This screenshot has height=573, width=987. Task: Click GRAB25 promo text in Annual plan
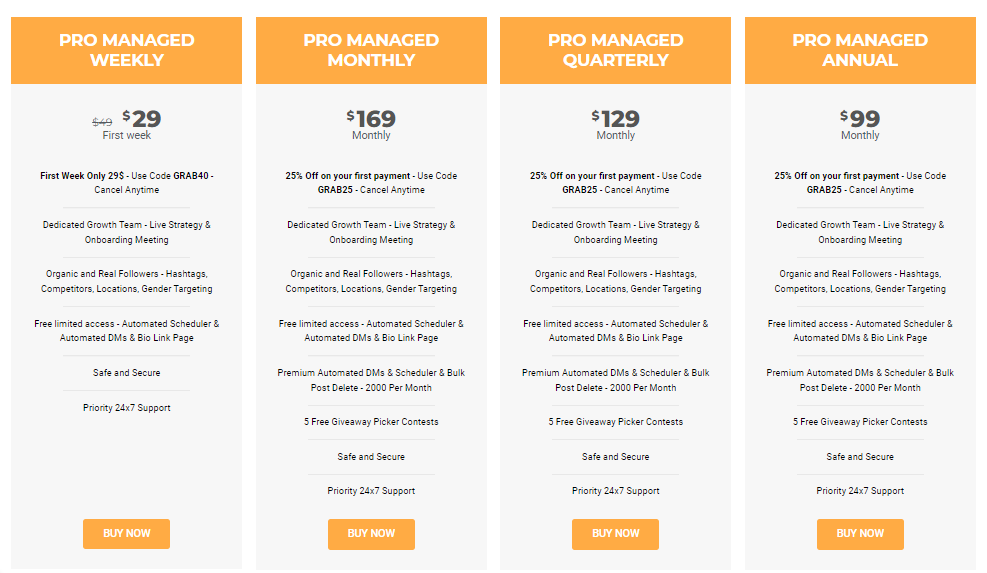point(824,190)
